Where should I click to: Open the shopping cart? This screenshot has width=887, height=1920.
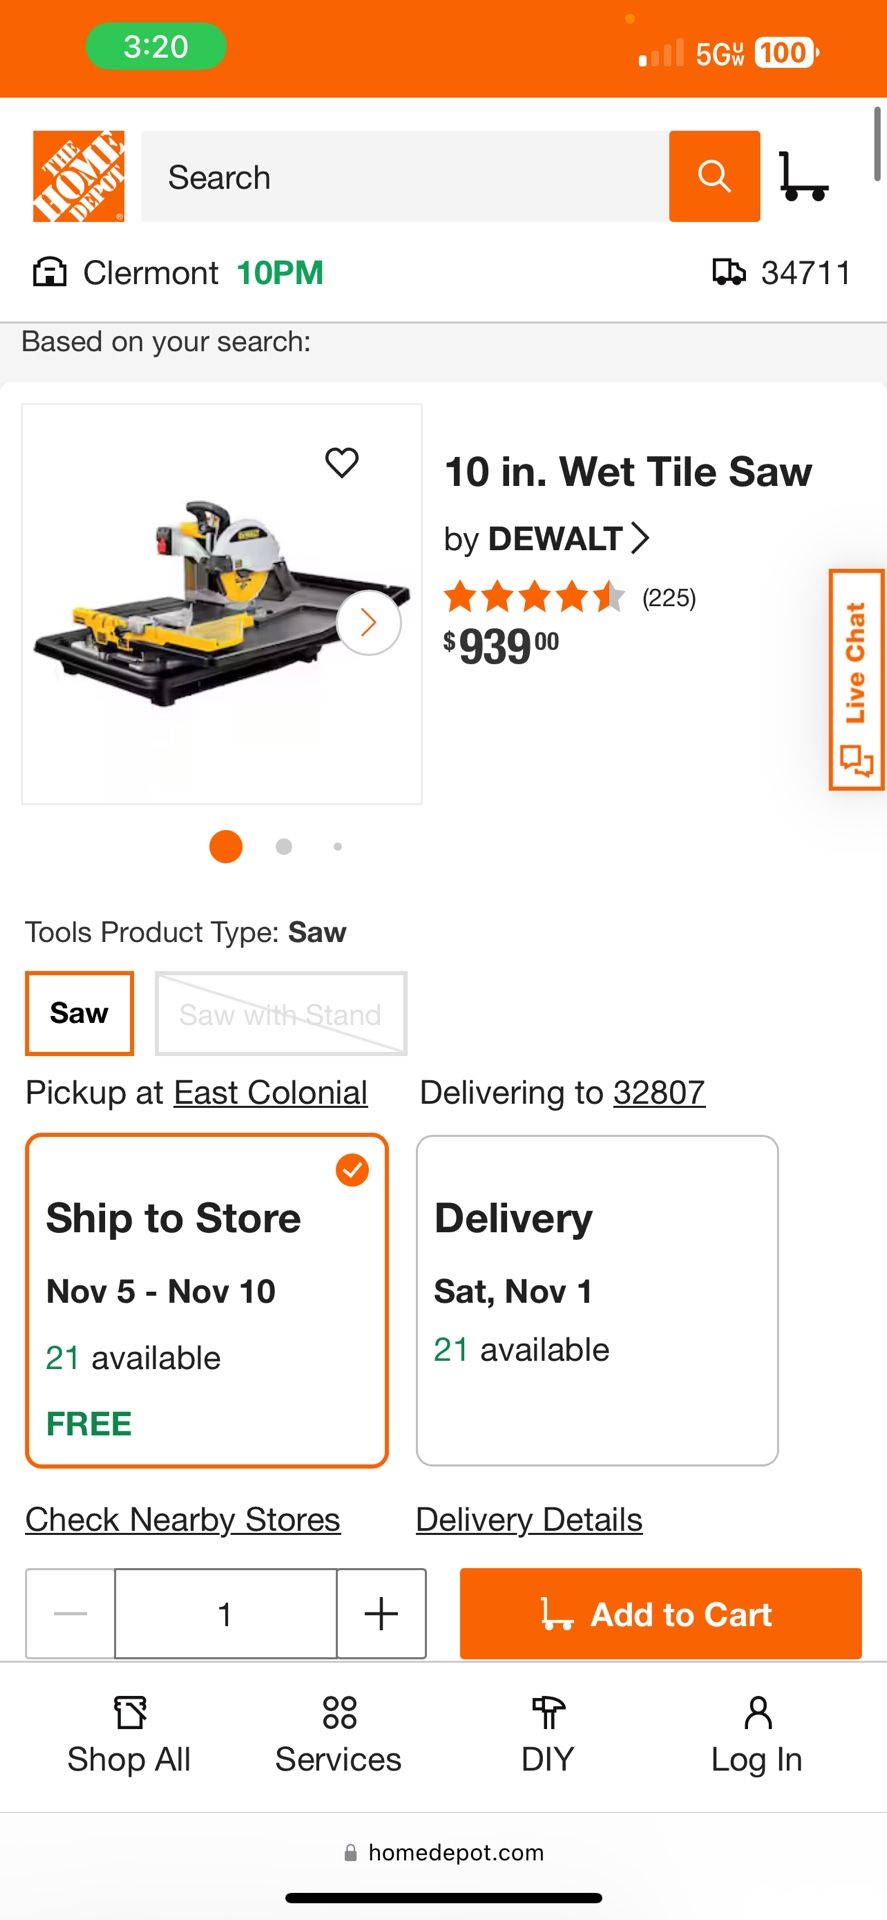click(806, 176)
